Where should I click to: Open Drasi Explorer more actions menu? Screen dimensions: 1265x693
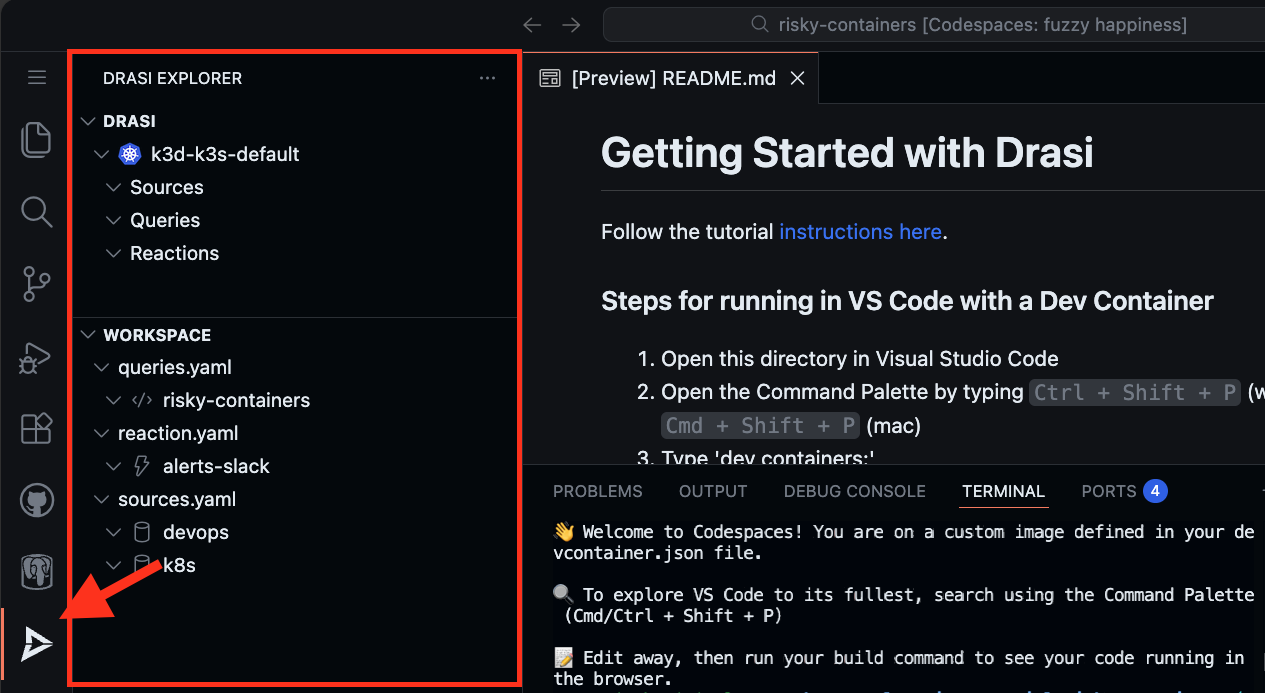tap(487, 78)
